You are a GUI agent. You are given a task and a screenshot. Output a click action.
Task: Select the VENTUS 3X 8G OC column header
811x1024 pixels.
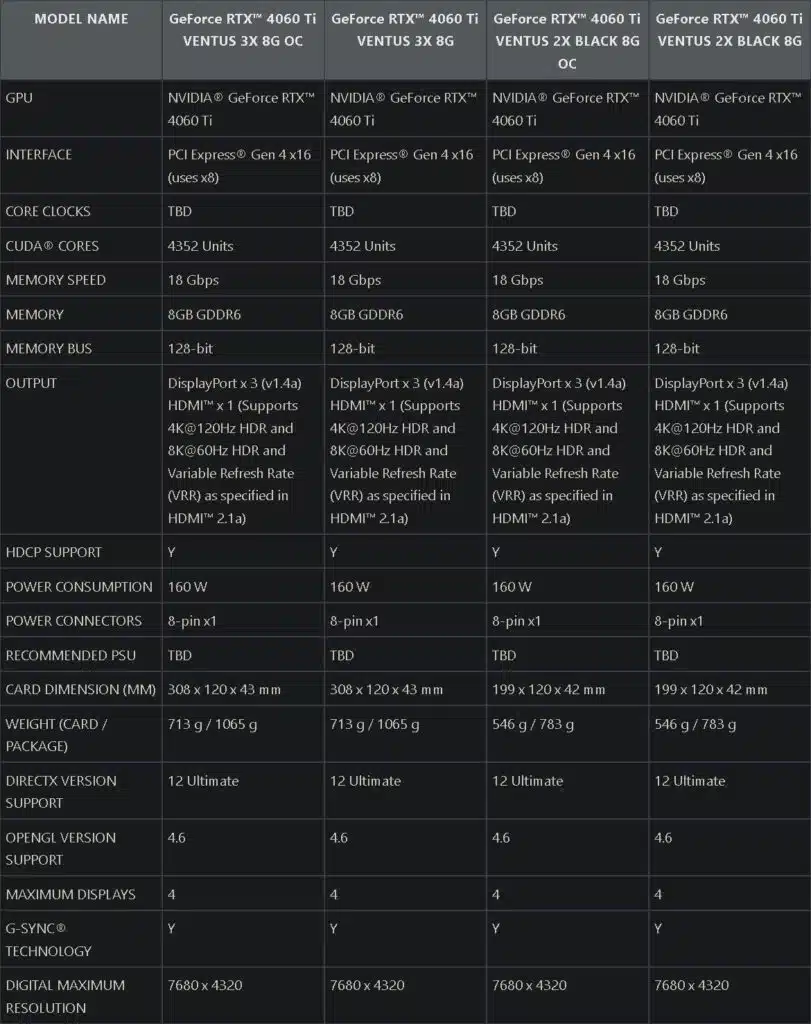tap(242, 30)
